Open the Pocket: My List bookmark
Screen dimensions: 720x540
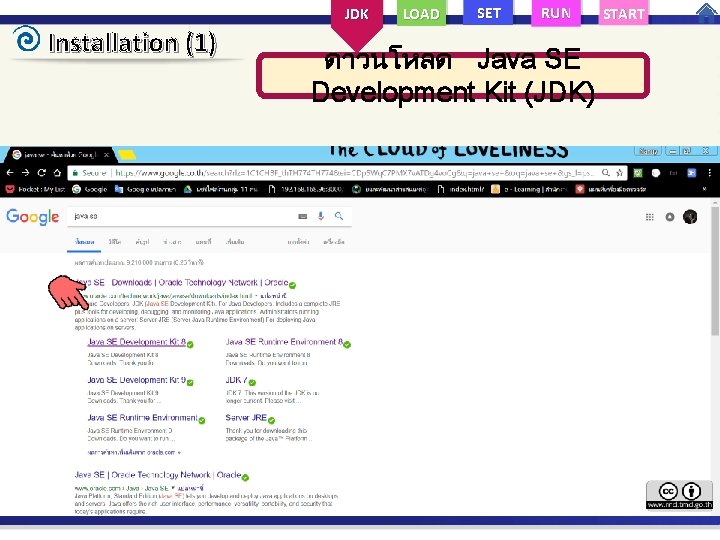(35, 189)
